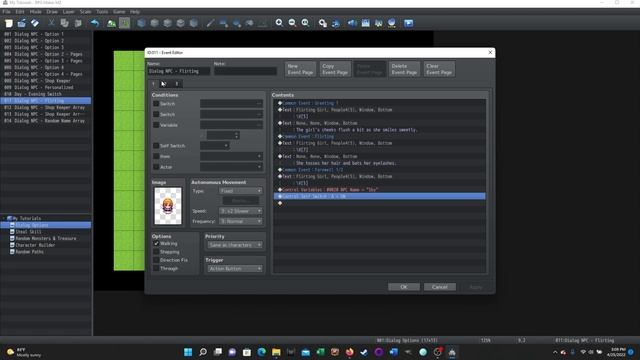Image resolution: width=640 pixels, height=360 pixels.
Task: Check the Through option
Action: (x=156, y=269)
